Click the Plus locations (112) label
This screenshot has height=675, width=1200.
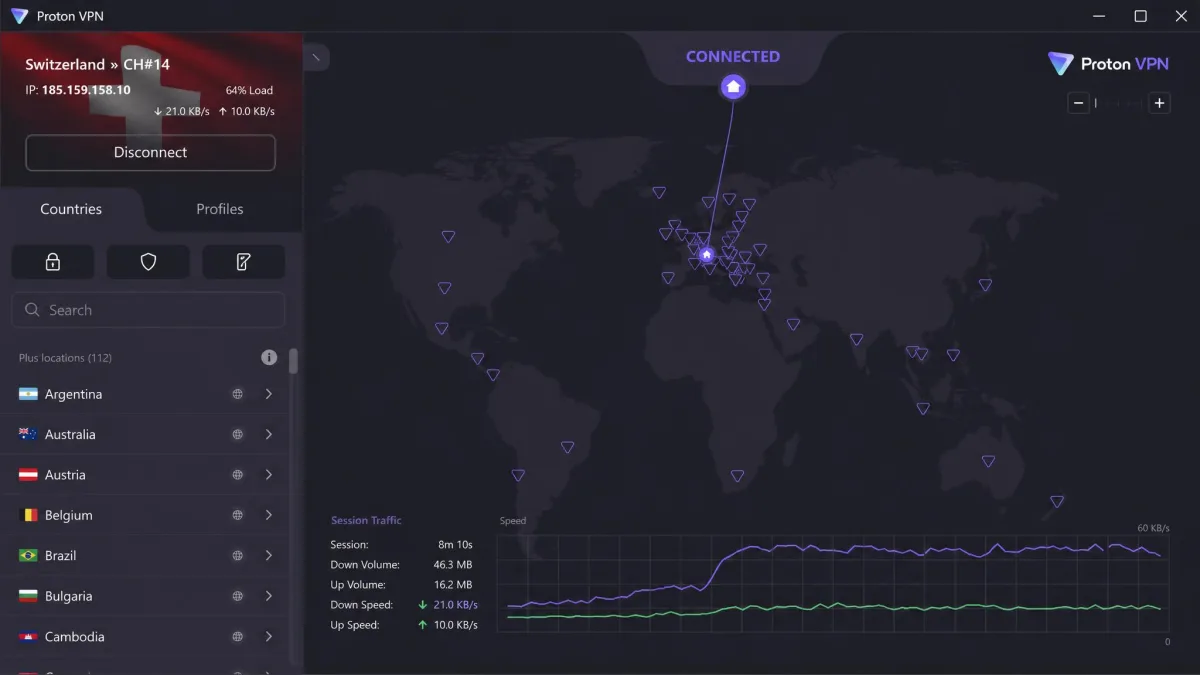[65, 357]
